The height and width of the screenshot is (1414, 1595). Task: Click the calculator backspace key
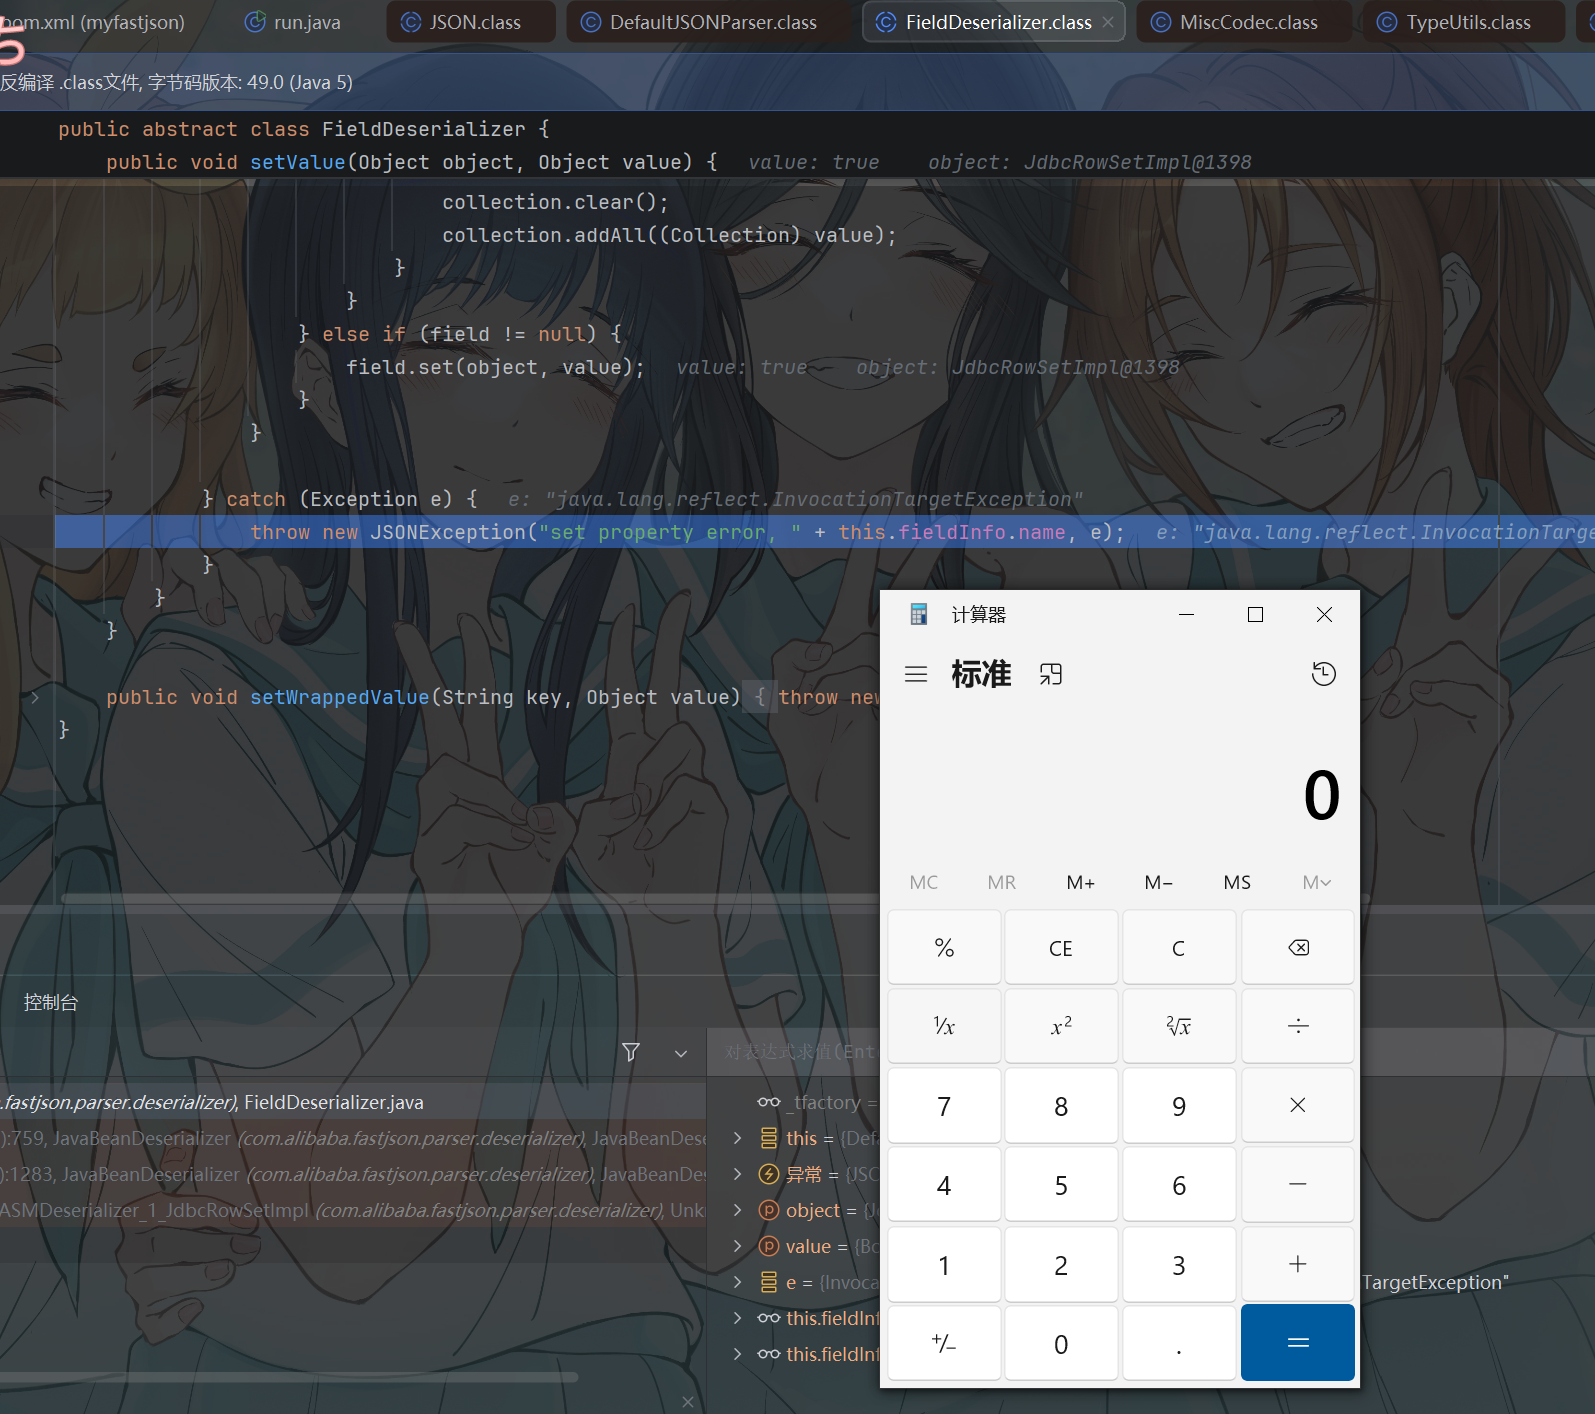tap(1298, 947)
